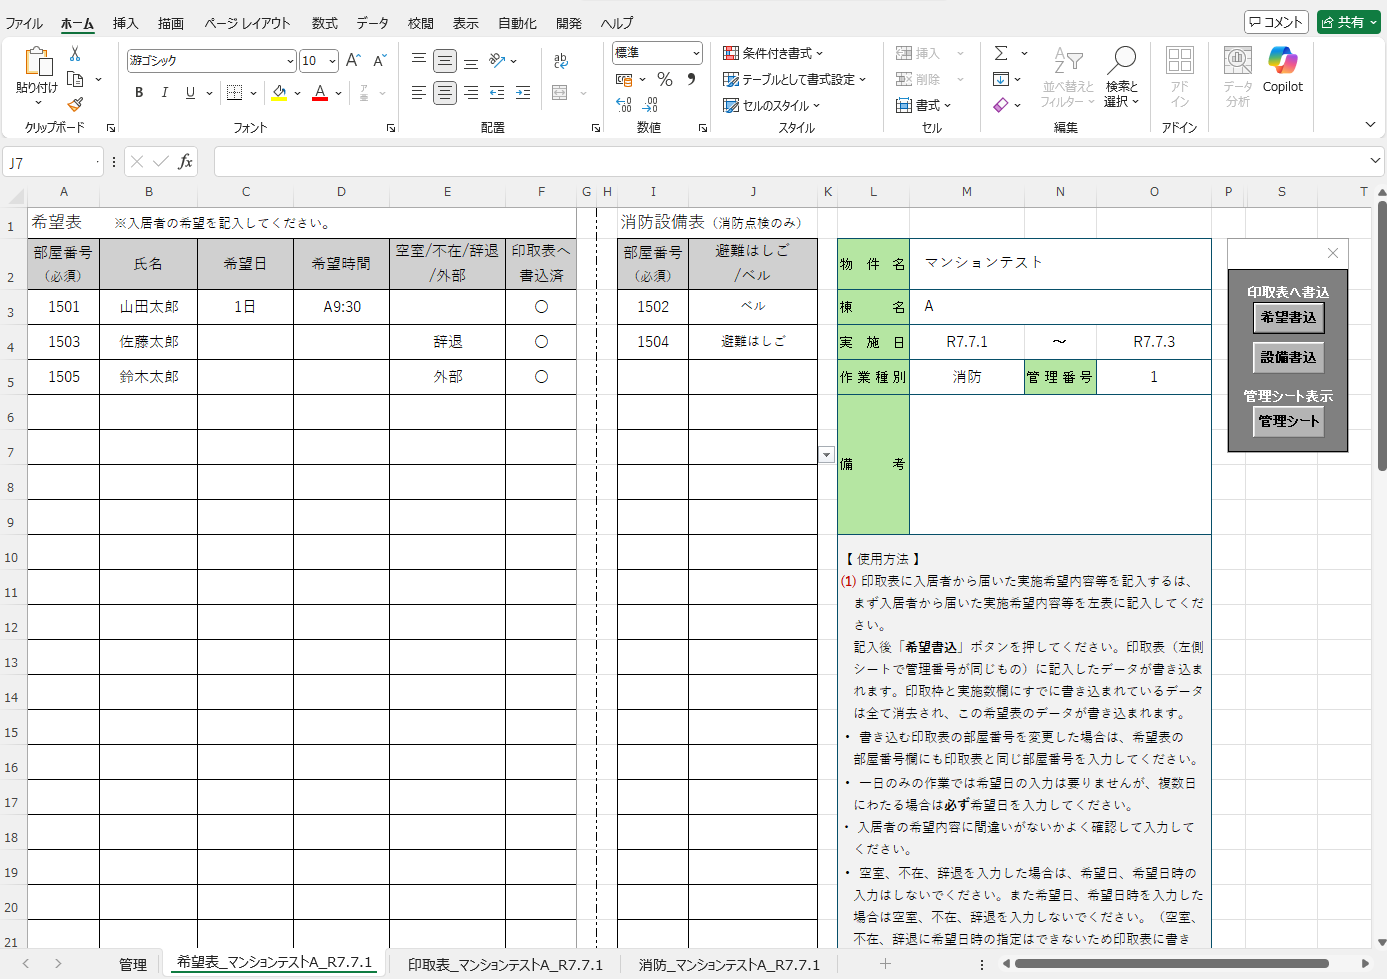1387x979 pixels.
Task: Select the Format Painter brush icon
Action: [x=75, y=104]
